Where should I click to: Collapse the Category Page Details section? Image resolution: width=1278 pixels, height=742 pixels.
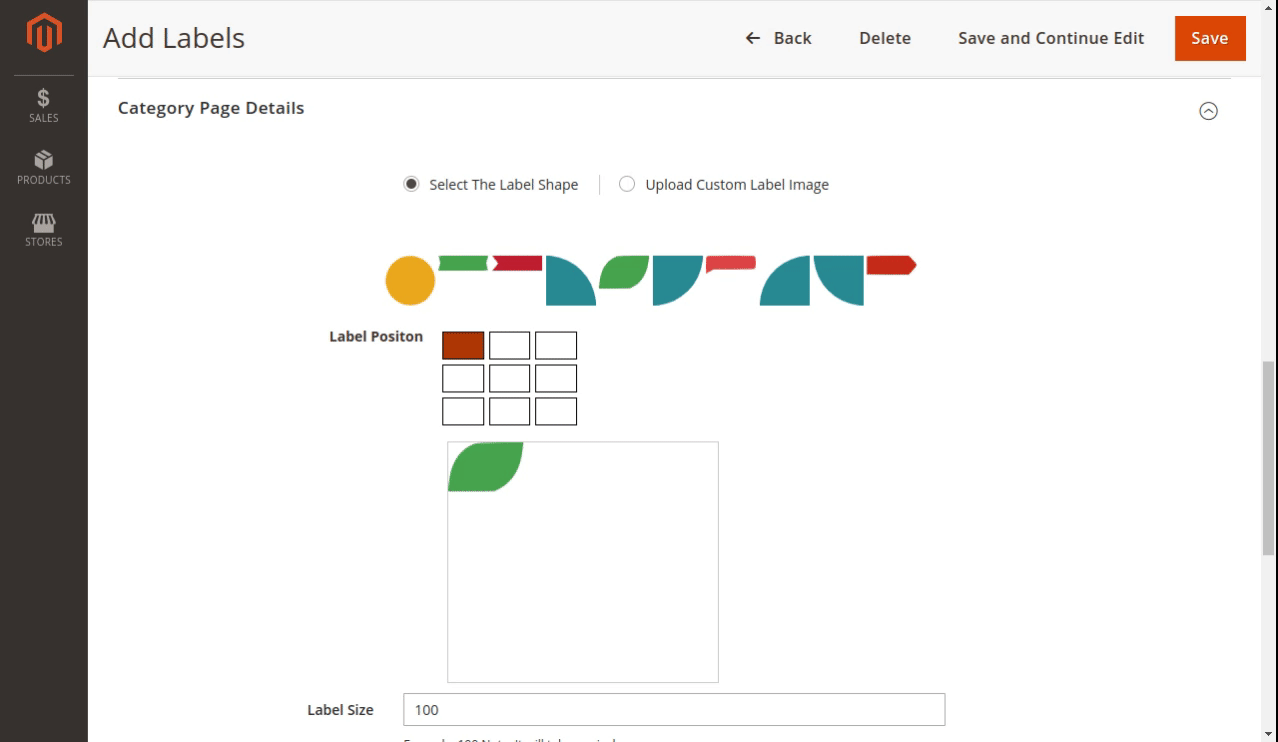coord(1208,111)
